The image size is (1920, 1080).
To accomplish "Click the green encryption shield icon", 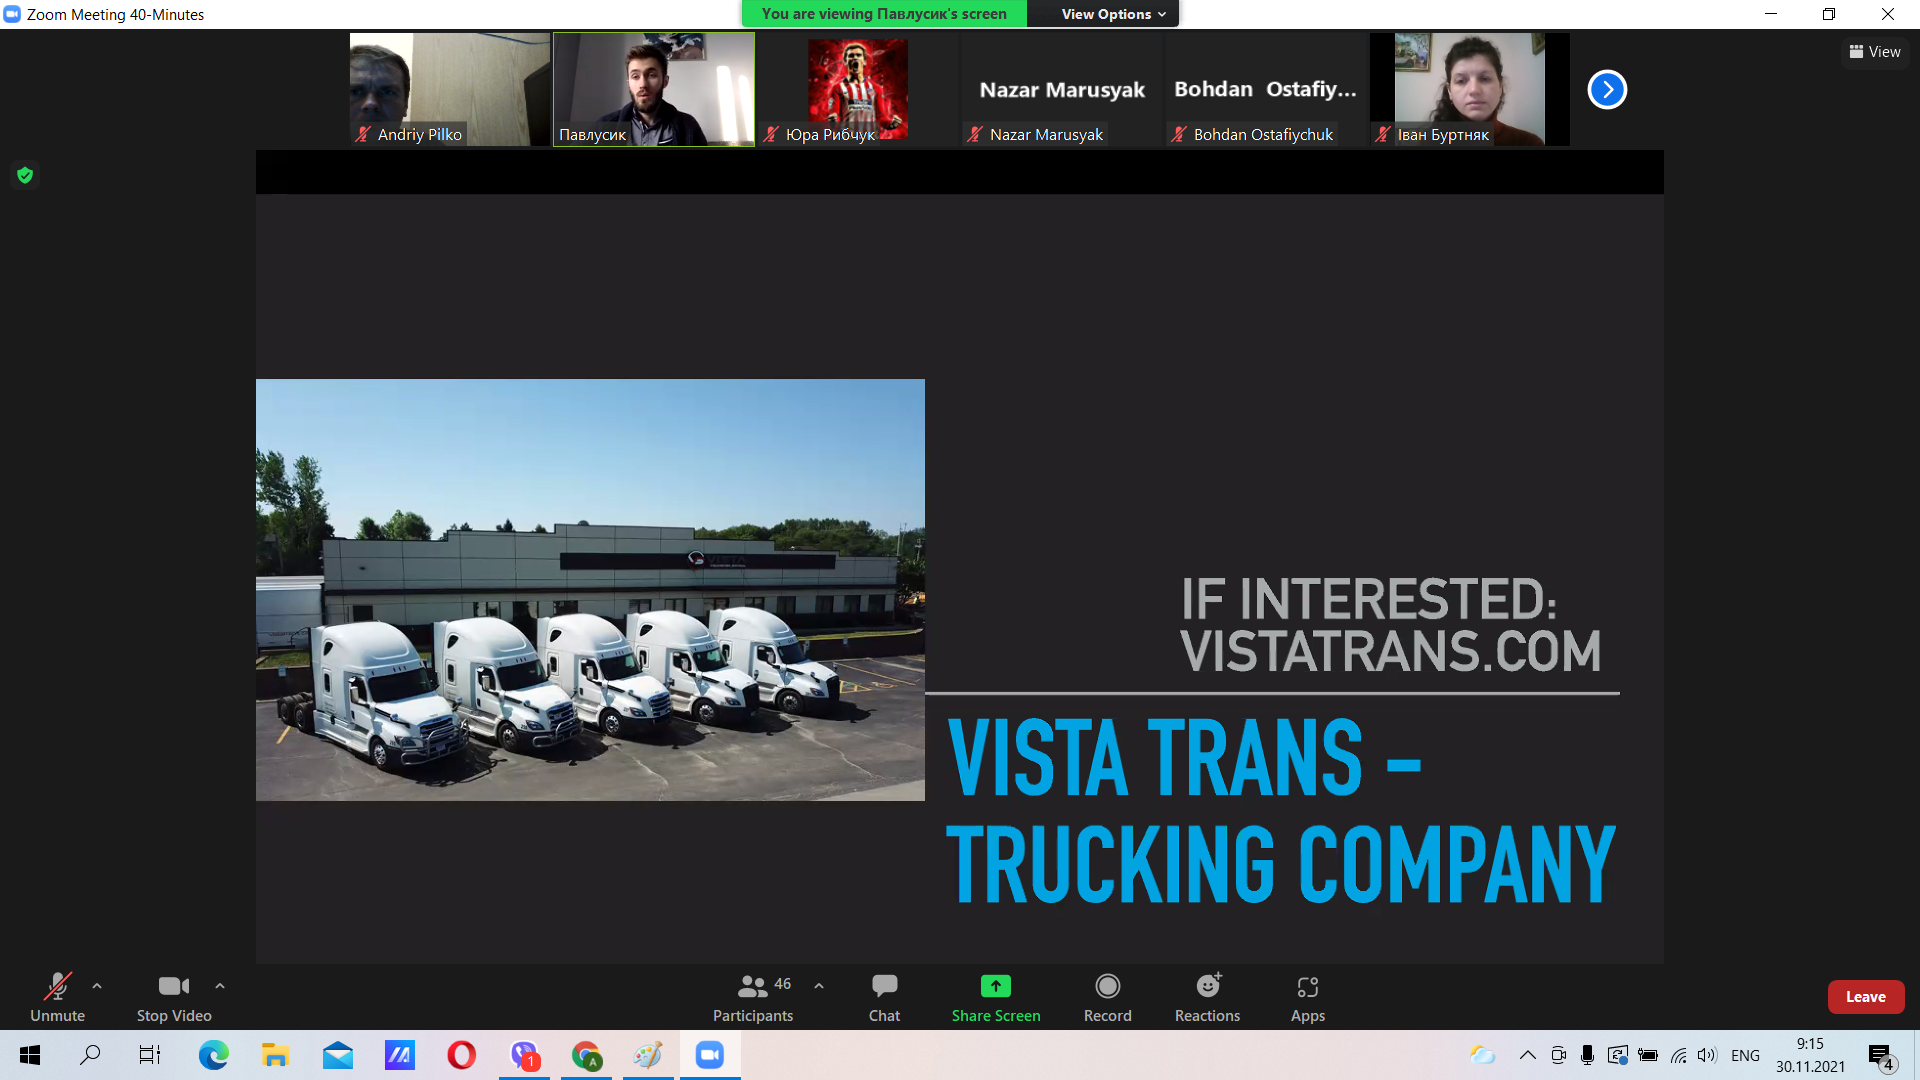I will [25, 175].
